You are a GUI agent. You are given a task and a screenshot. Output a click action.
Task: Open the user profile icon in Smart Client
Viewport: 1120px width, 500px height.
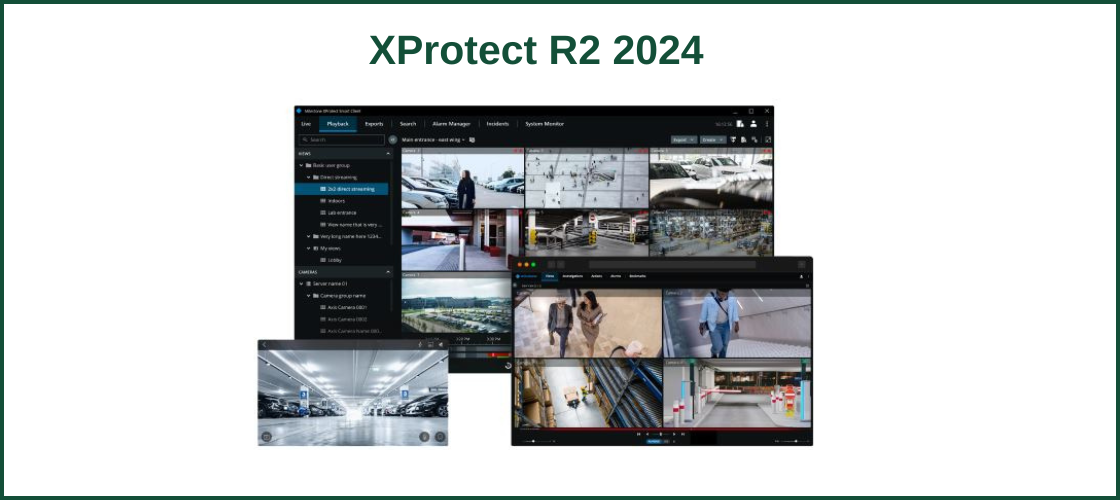[x=754, y=124]
